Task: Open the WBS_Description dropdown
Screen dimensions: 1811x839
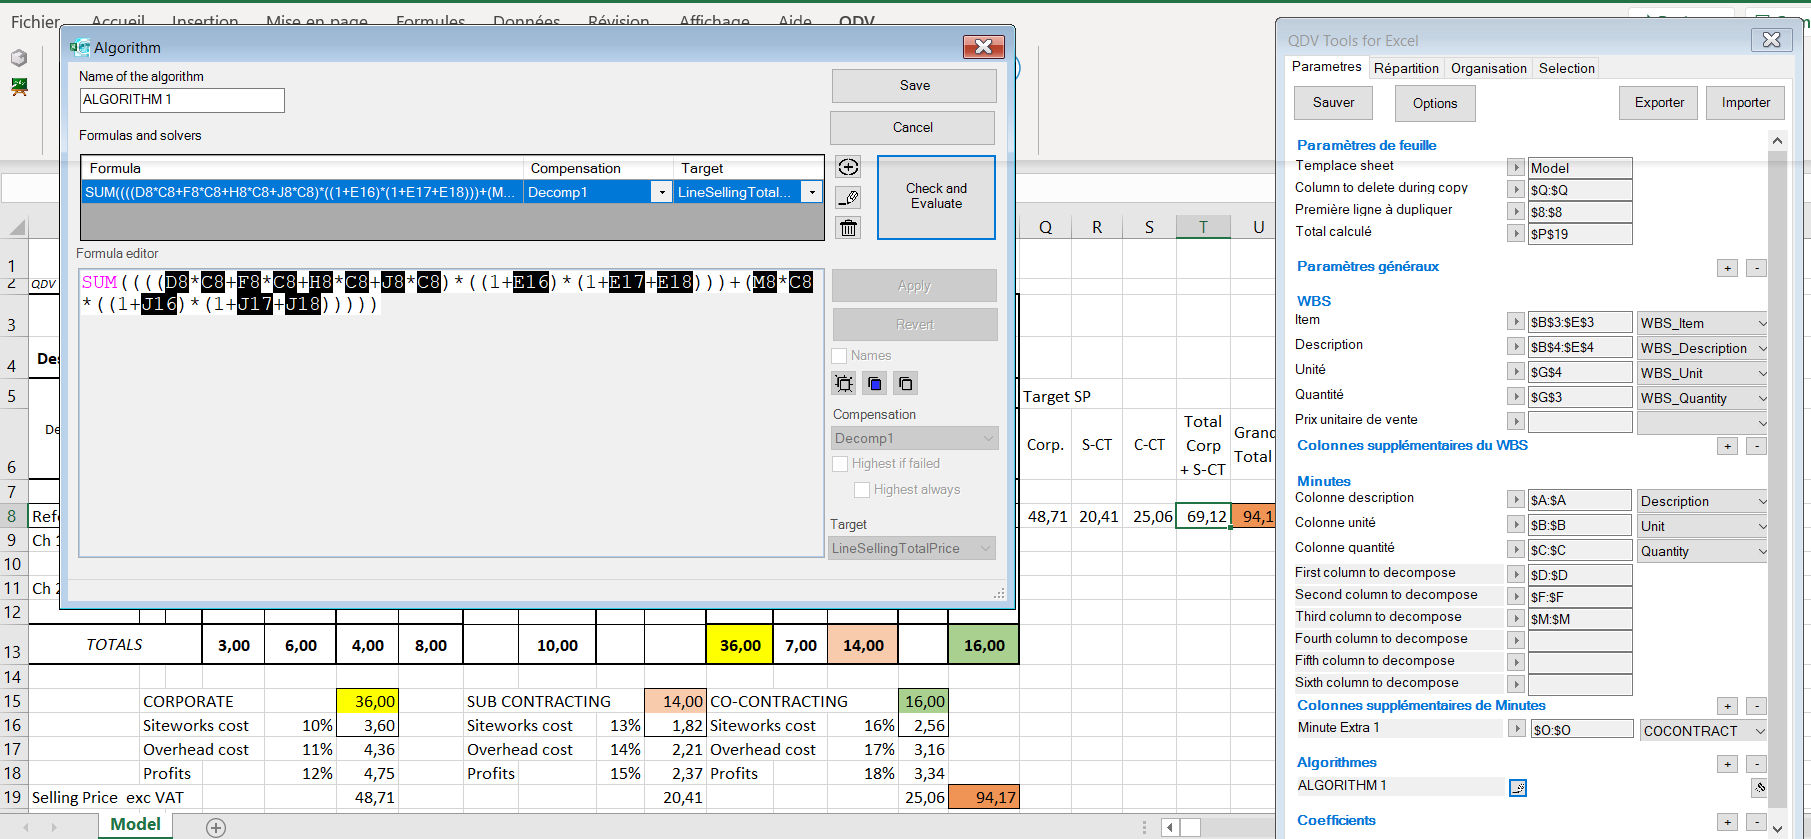Action: [x=1703, y=348]
